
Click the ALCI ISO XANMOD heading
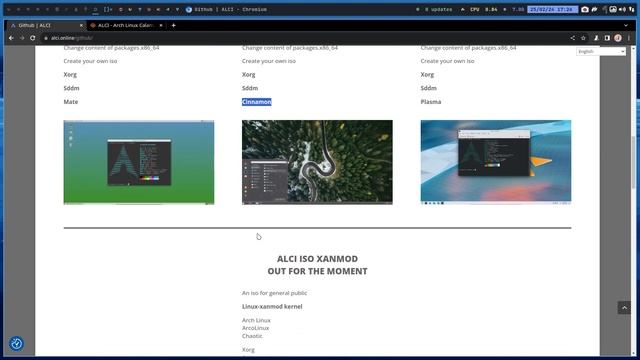click(317, 259)
